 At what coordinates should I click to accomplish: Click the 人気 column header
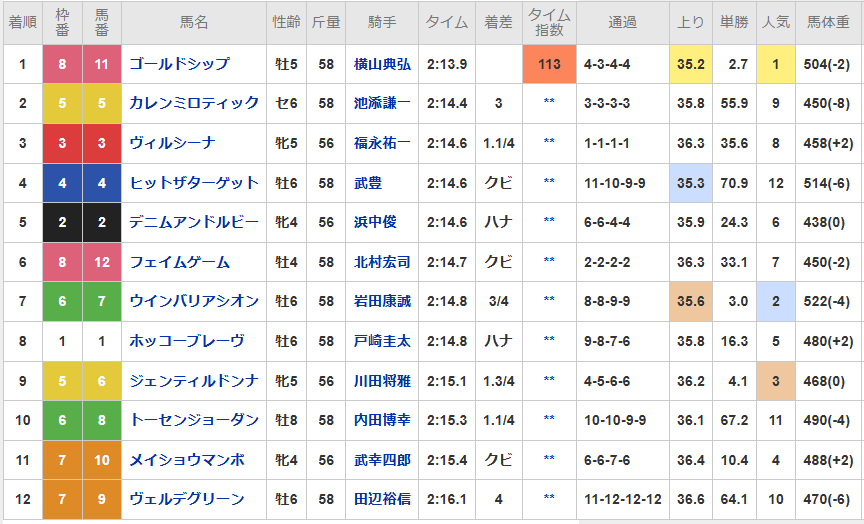[775, 23]
